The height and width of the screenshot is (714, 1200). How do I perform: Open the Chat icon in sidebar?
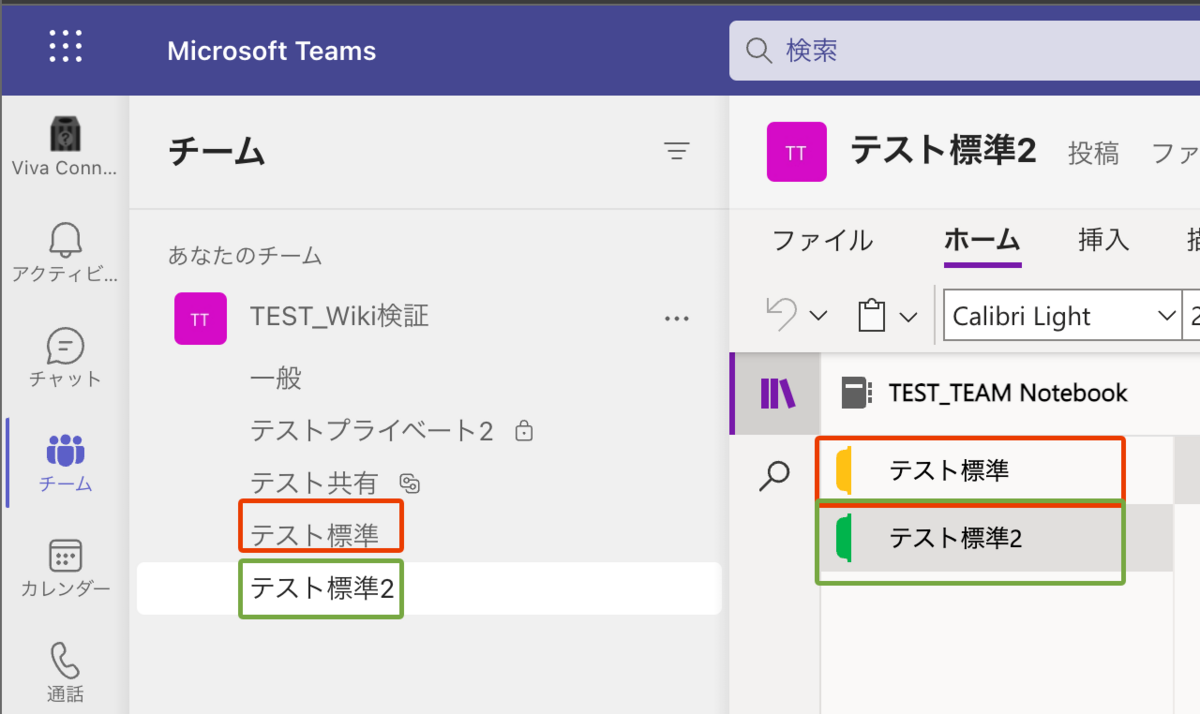click(65, 357)
